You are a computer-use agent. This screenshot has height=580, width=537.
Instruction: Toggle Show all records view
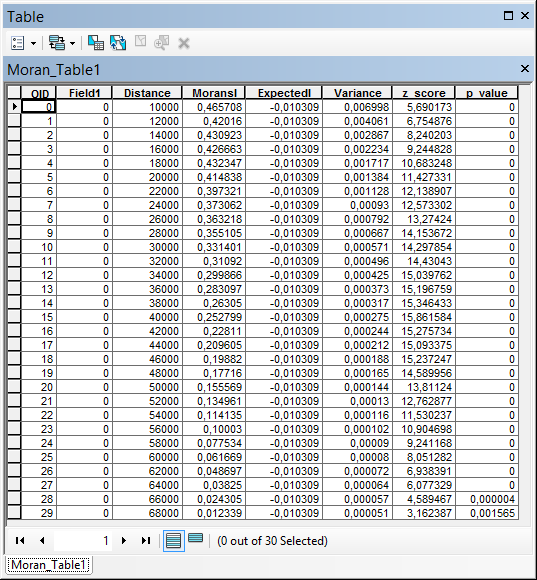[x=174, y=540]
